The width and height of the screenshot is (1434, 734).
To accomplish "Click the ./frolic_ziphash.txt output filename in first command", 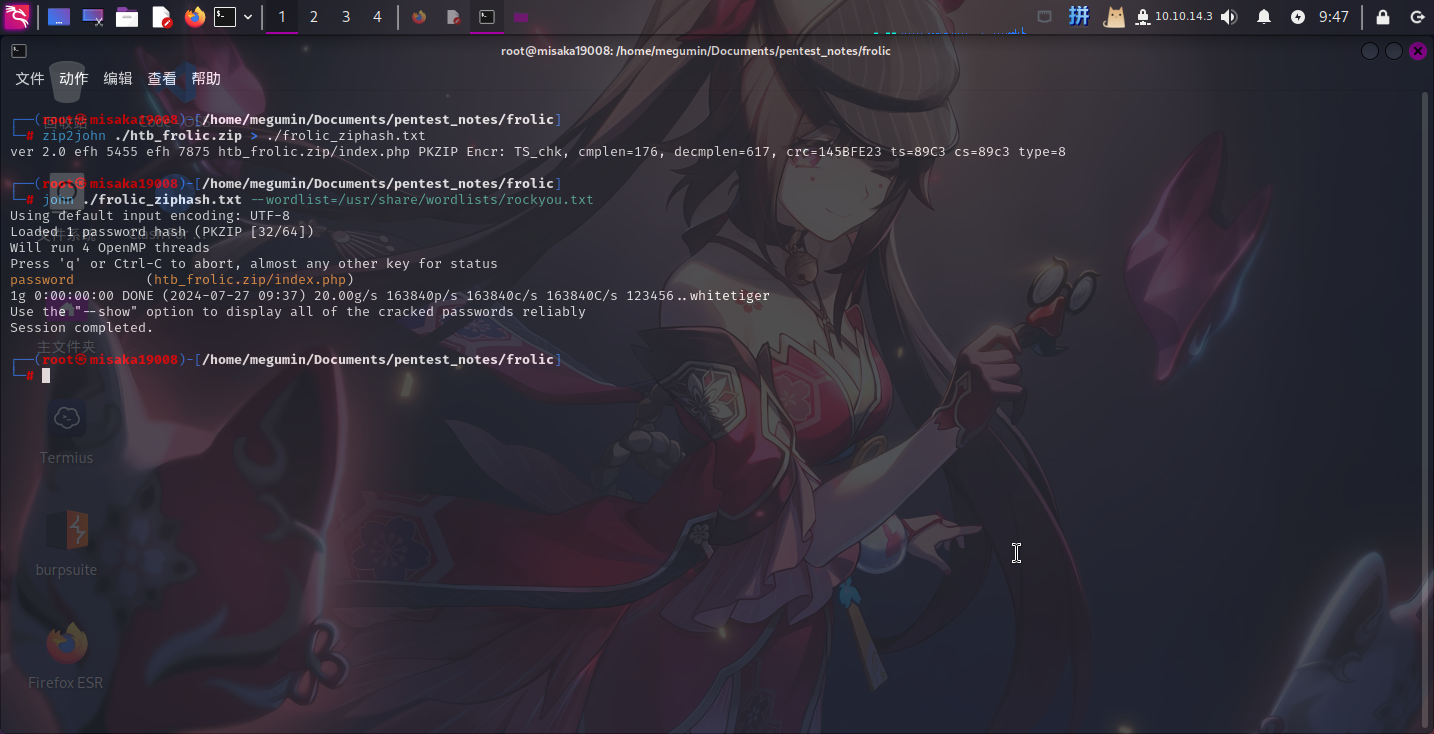I will click(x=346, y=136).
